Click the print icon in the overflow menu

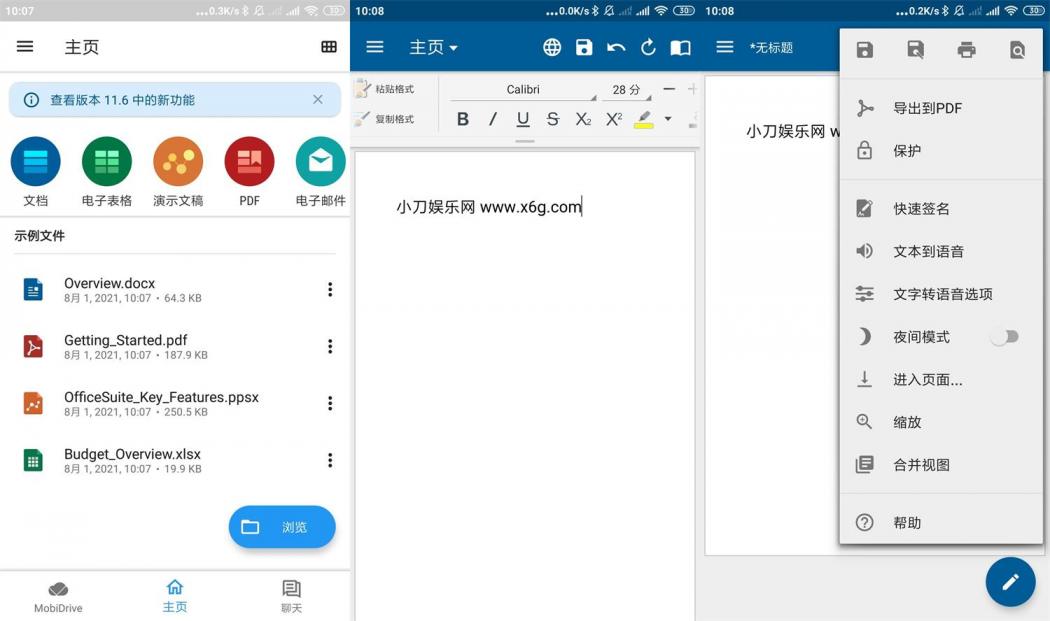[966, 49]
